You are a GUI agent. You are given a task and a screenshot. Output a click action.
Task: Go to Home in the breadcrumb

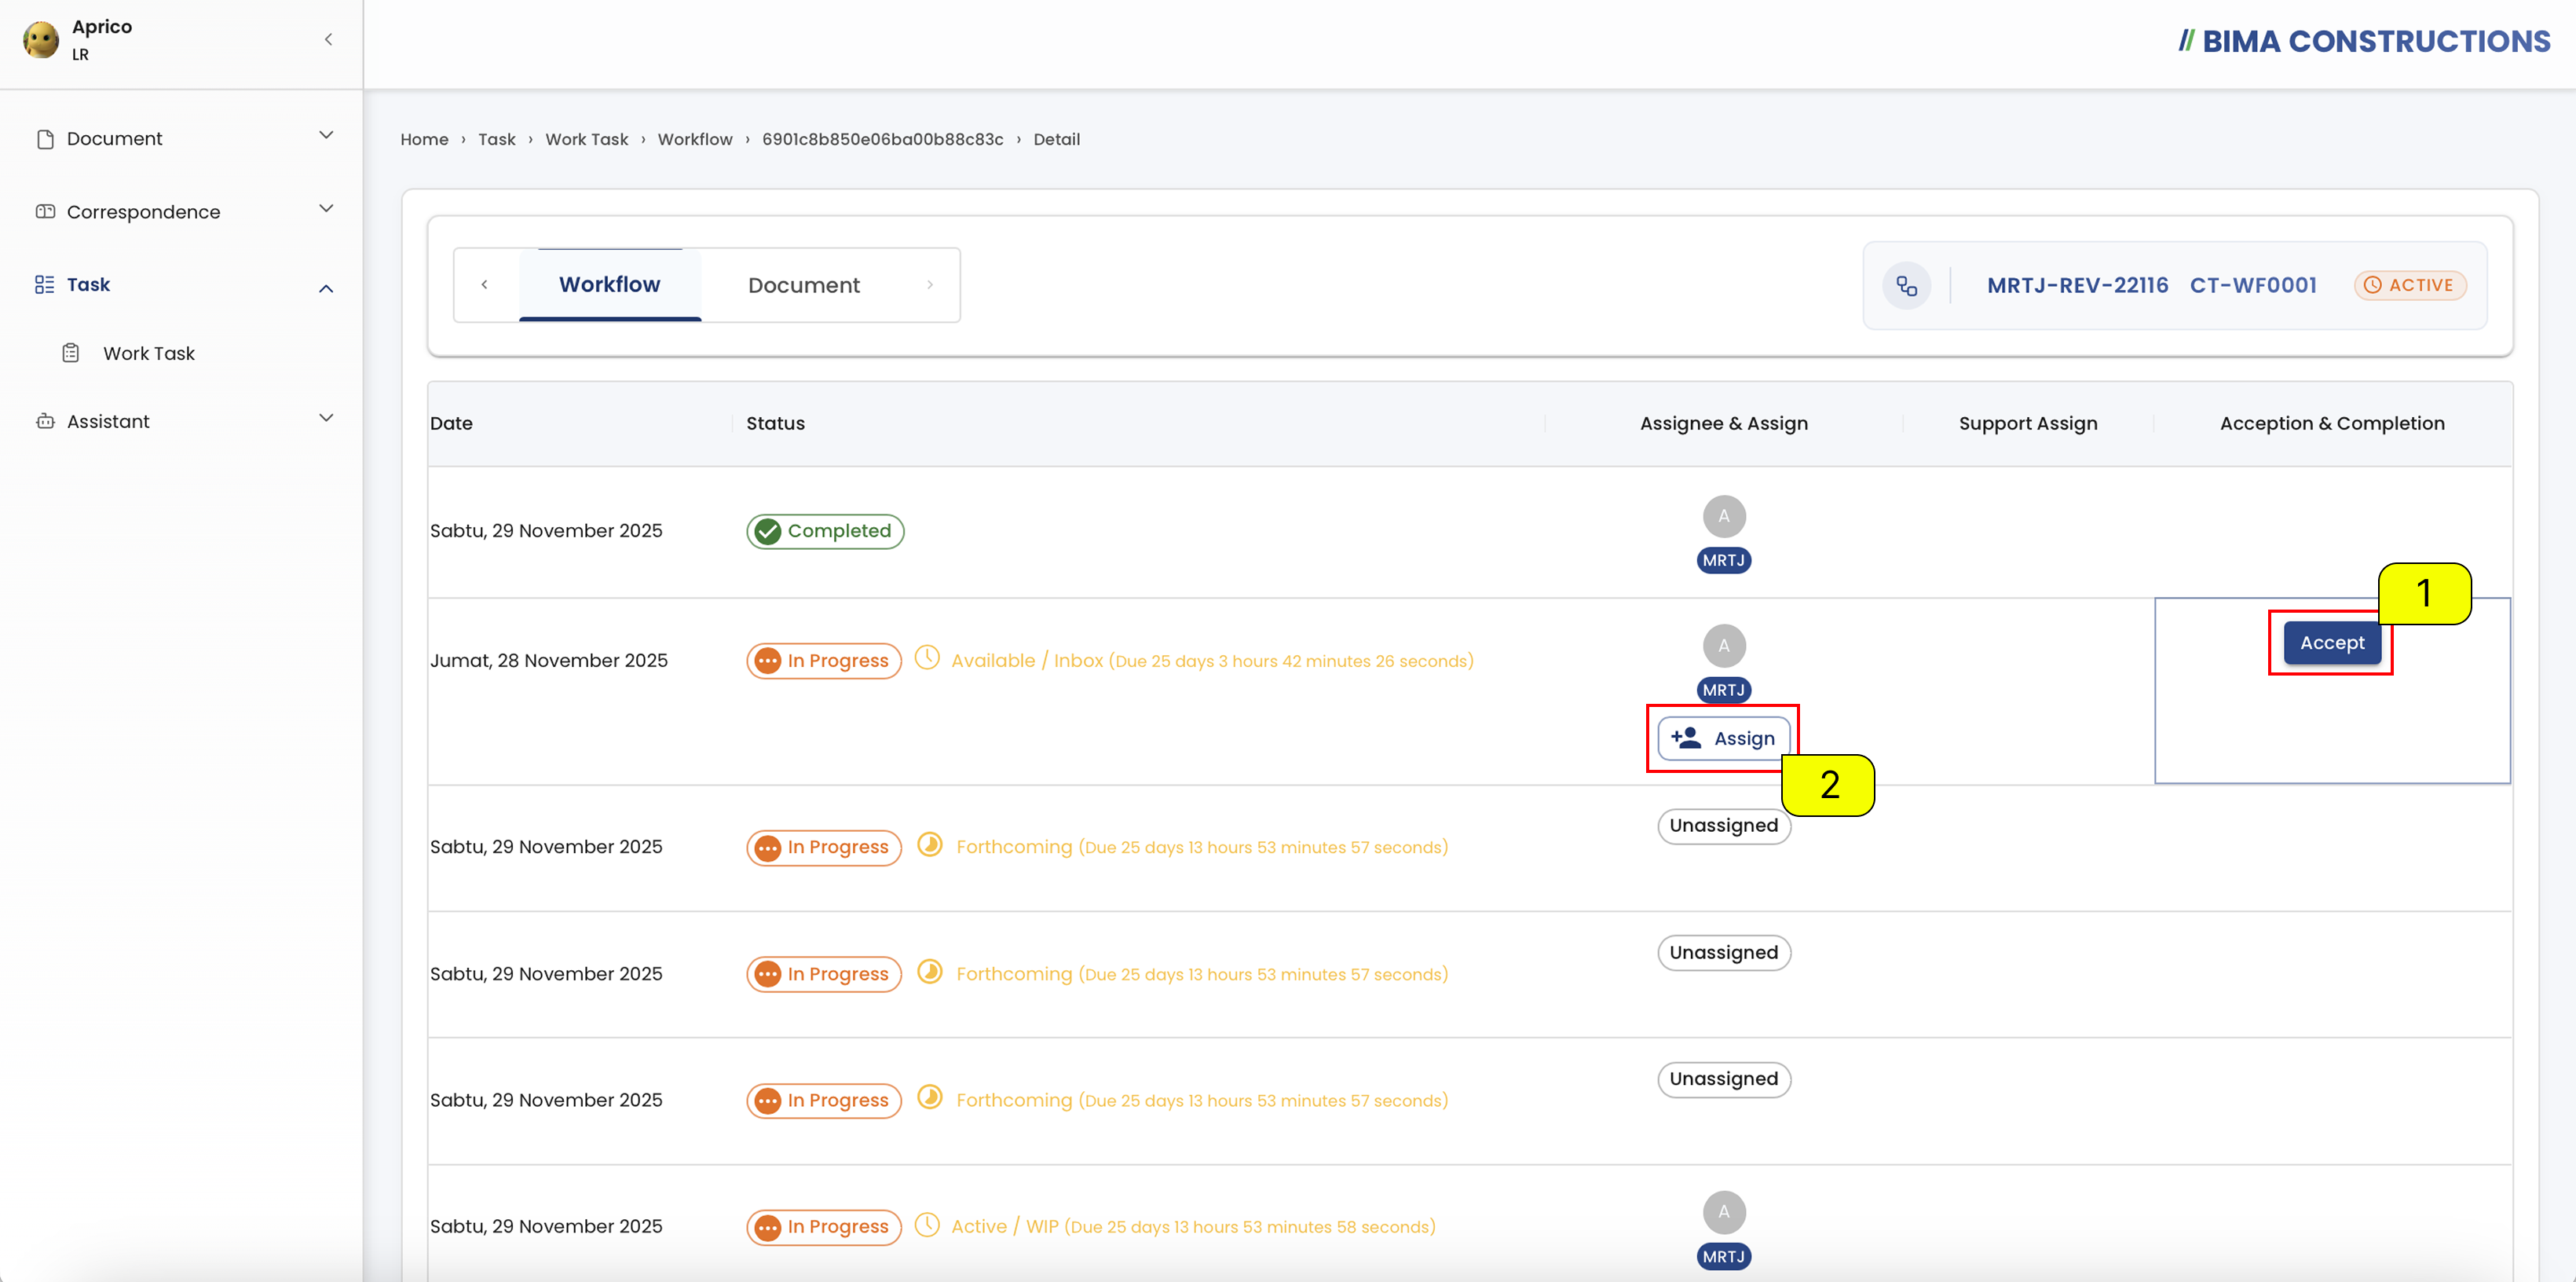pyautogui.click(x=424, y=139)
